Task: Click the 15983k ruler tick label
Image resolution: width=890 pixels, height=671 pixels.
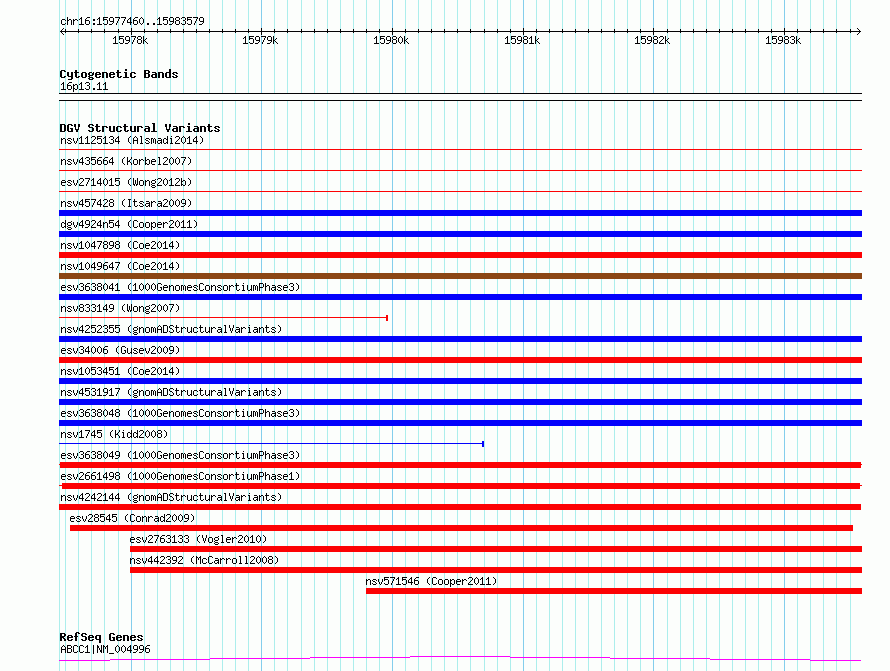Action: click(783, 40)
